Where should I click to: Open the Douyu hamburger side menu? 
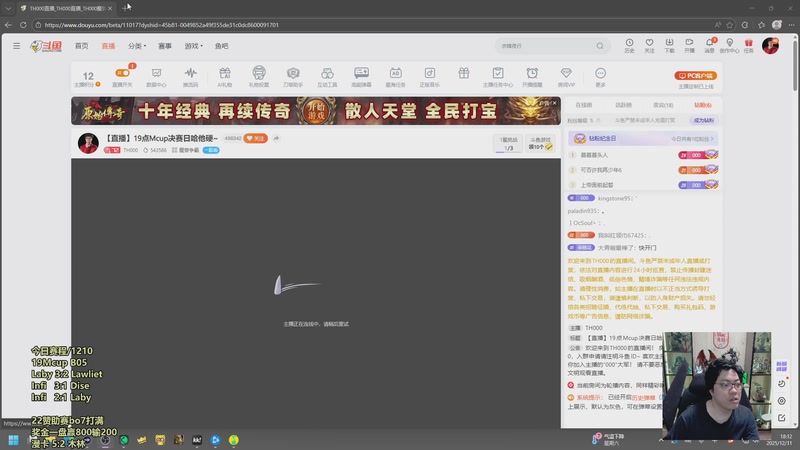click(17, 46)
